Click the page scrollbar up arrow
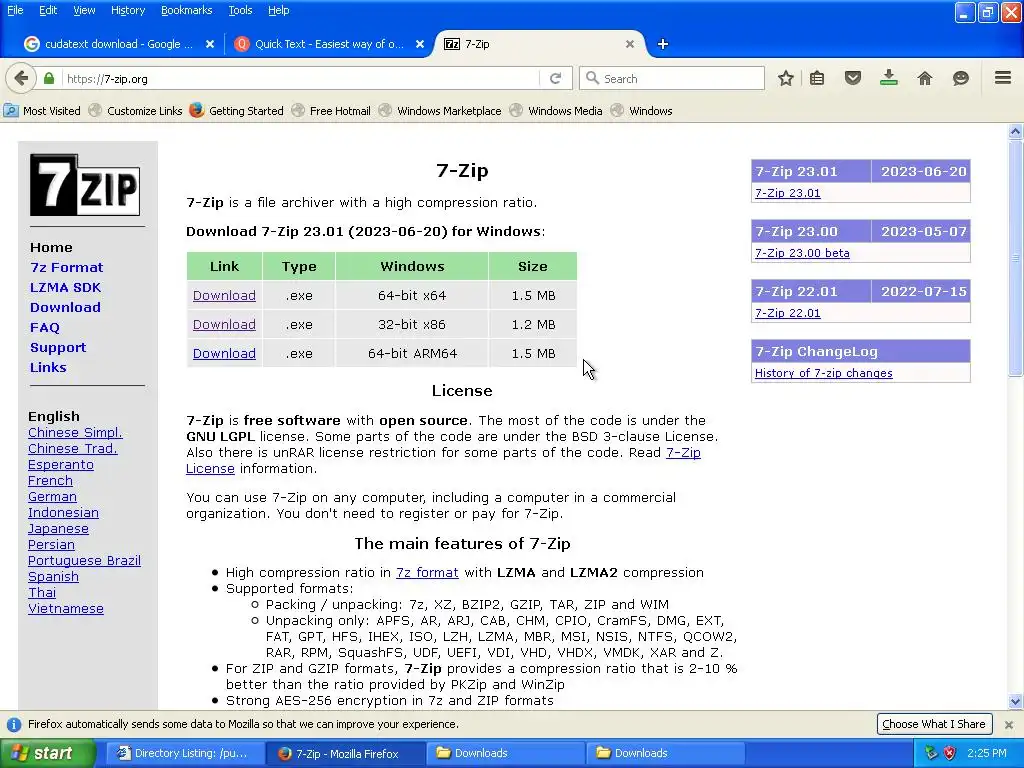Viewport: 1024px width, 768px height. tap(1015, 131)
